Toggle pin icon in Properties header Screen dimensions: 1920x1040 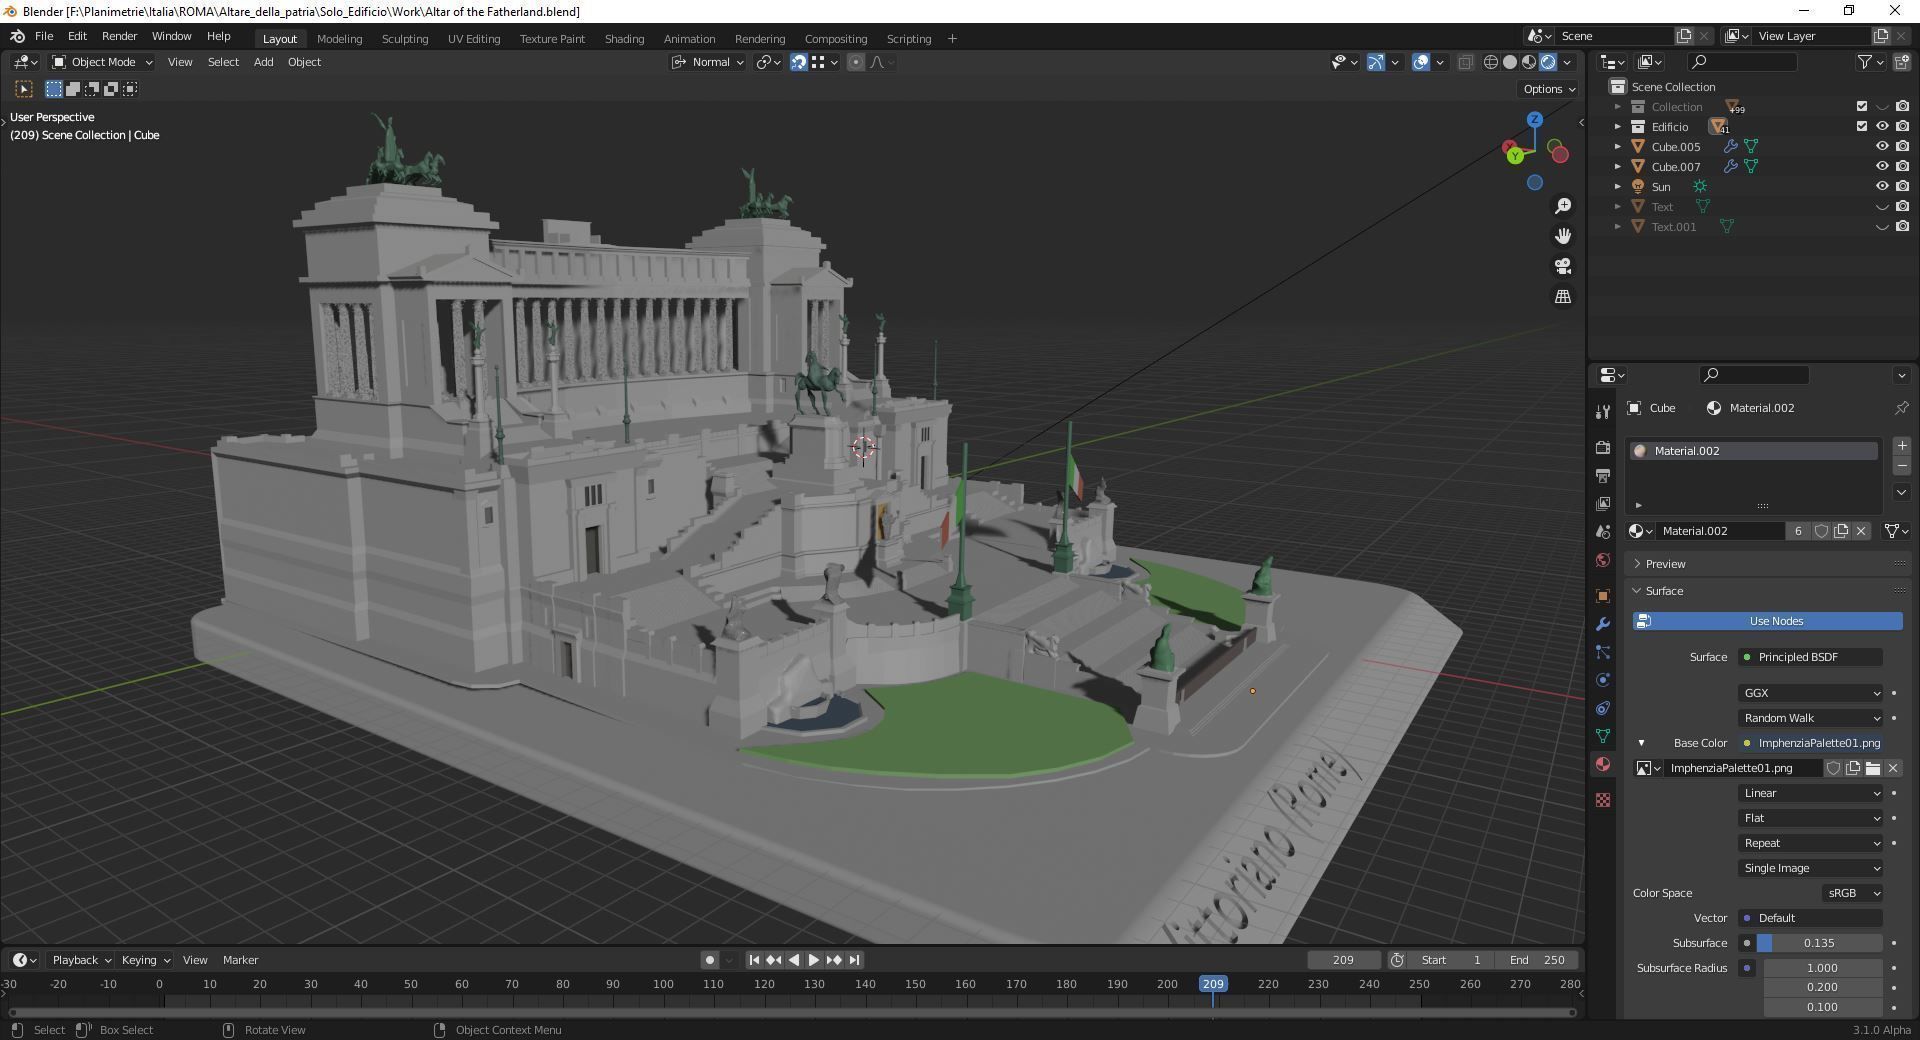pyautogui.click(x=1901, y=408)
